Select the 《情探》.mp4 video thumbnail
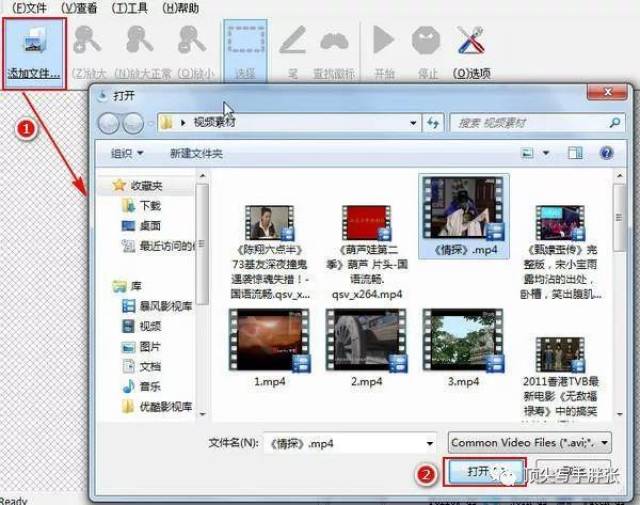 tap(463, 215)
